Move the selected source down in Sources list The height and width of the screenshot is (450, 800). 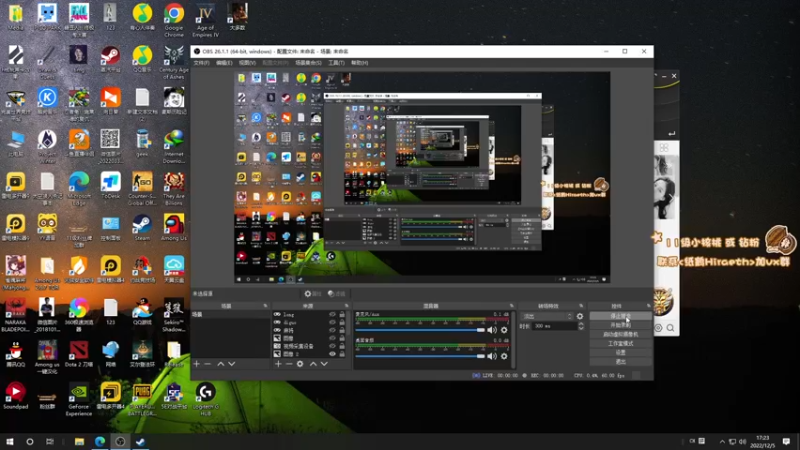tap(324, 364)
